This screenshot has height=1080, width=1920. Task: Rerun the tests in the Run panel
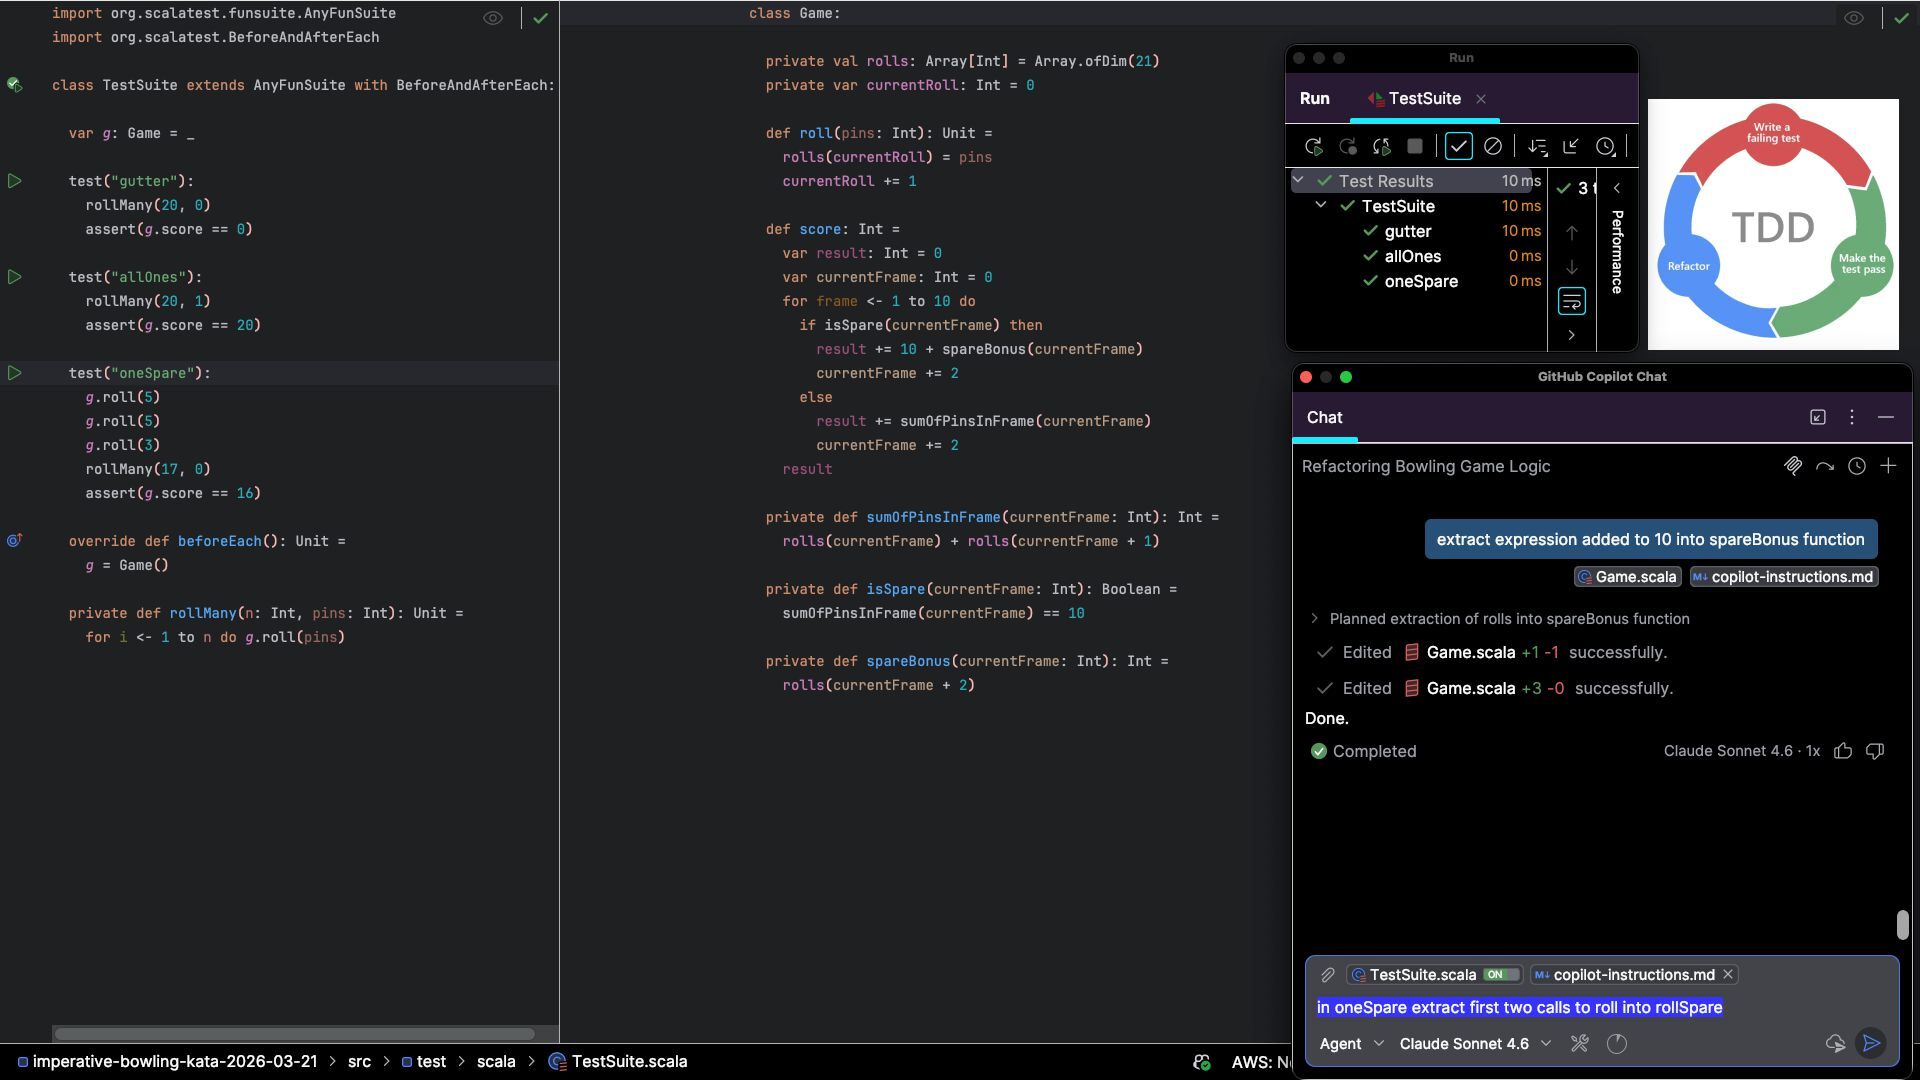[x=1314, y=147]
